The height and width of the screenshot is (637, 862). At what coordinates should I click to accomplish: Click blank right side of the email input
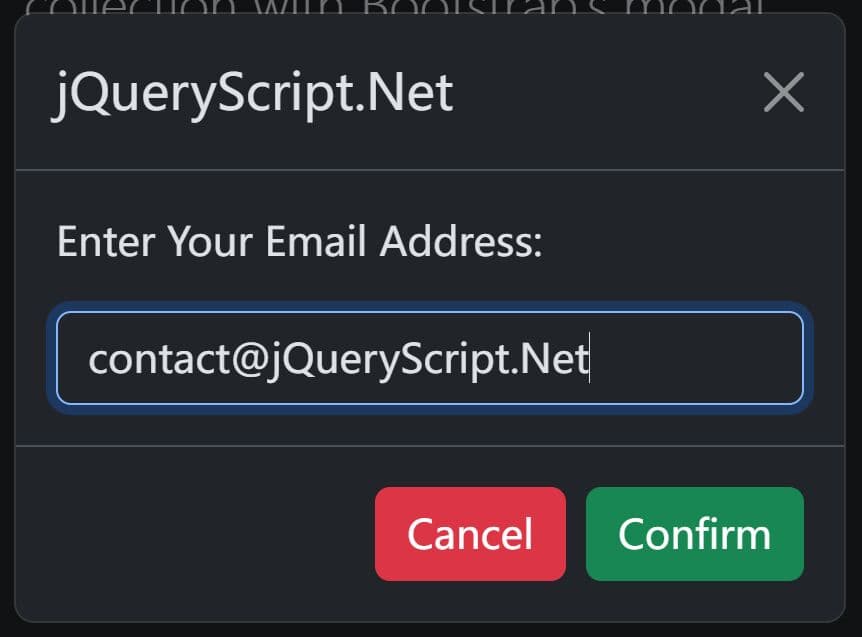695,358
